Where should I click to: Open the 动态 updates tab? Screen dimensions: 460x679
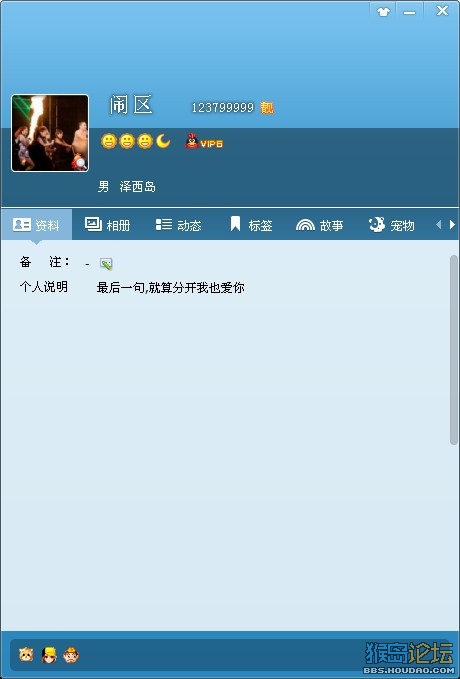178,225
